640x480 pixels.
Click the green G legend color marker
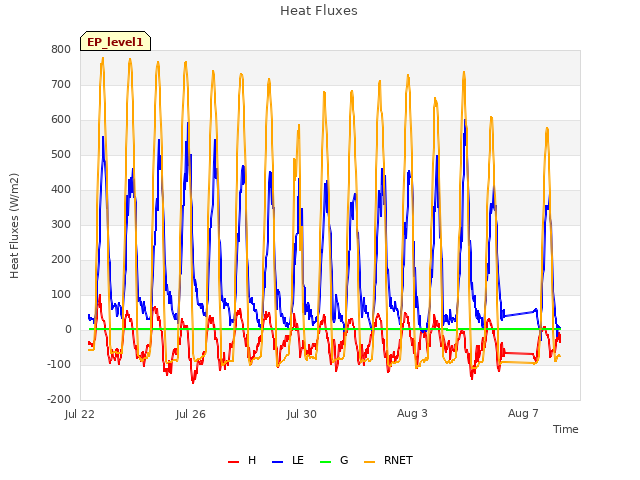point(325,462)
